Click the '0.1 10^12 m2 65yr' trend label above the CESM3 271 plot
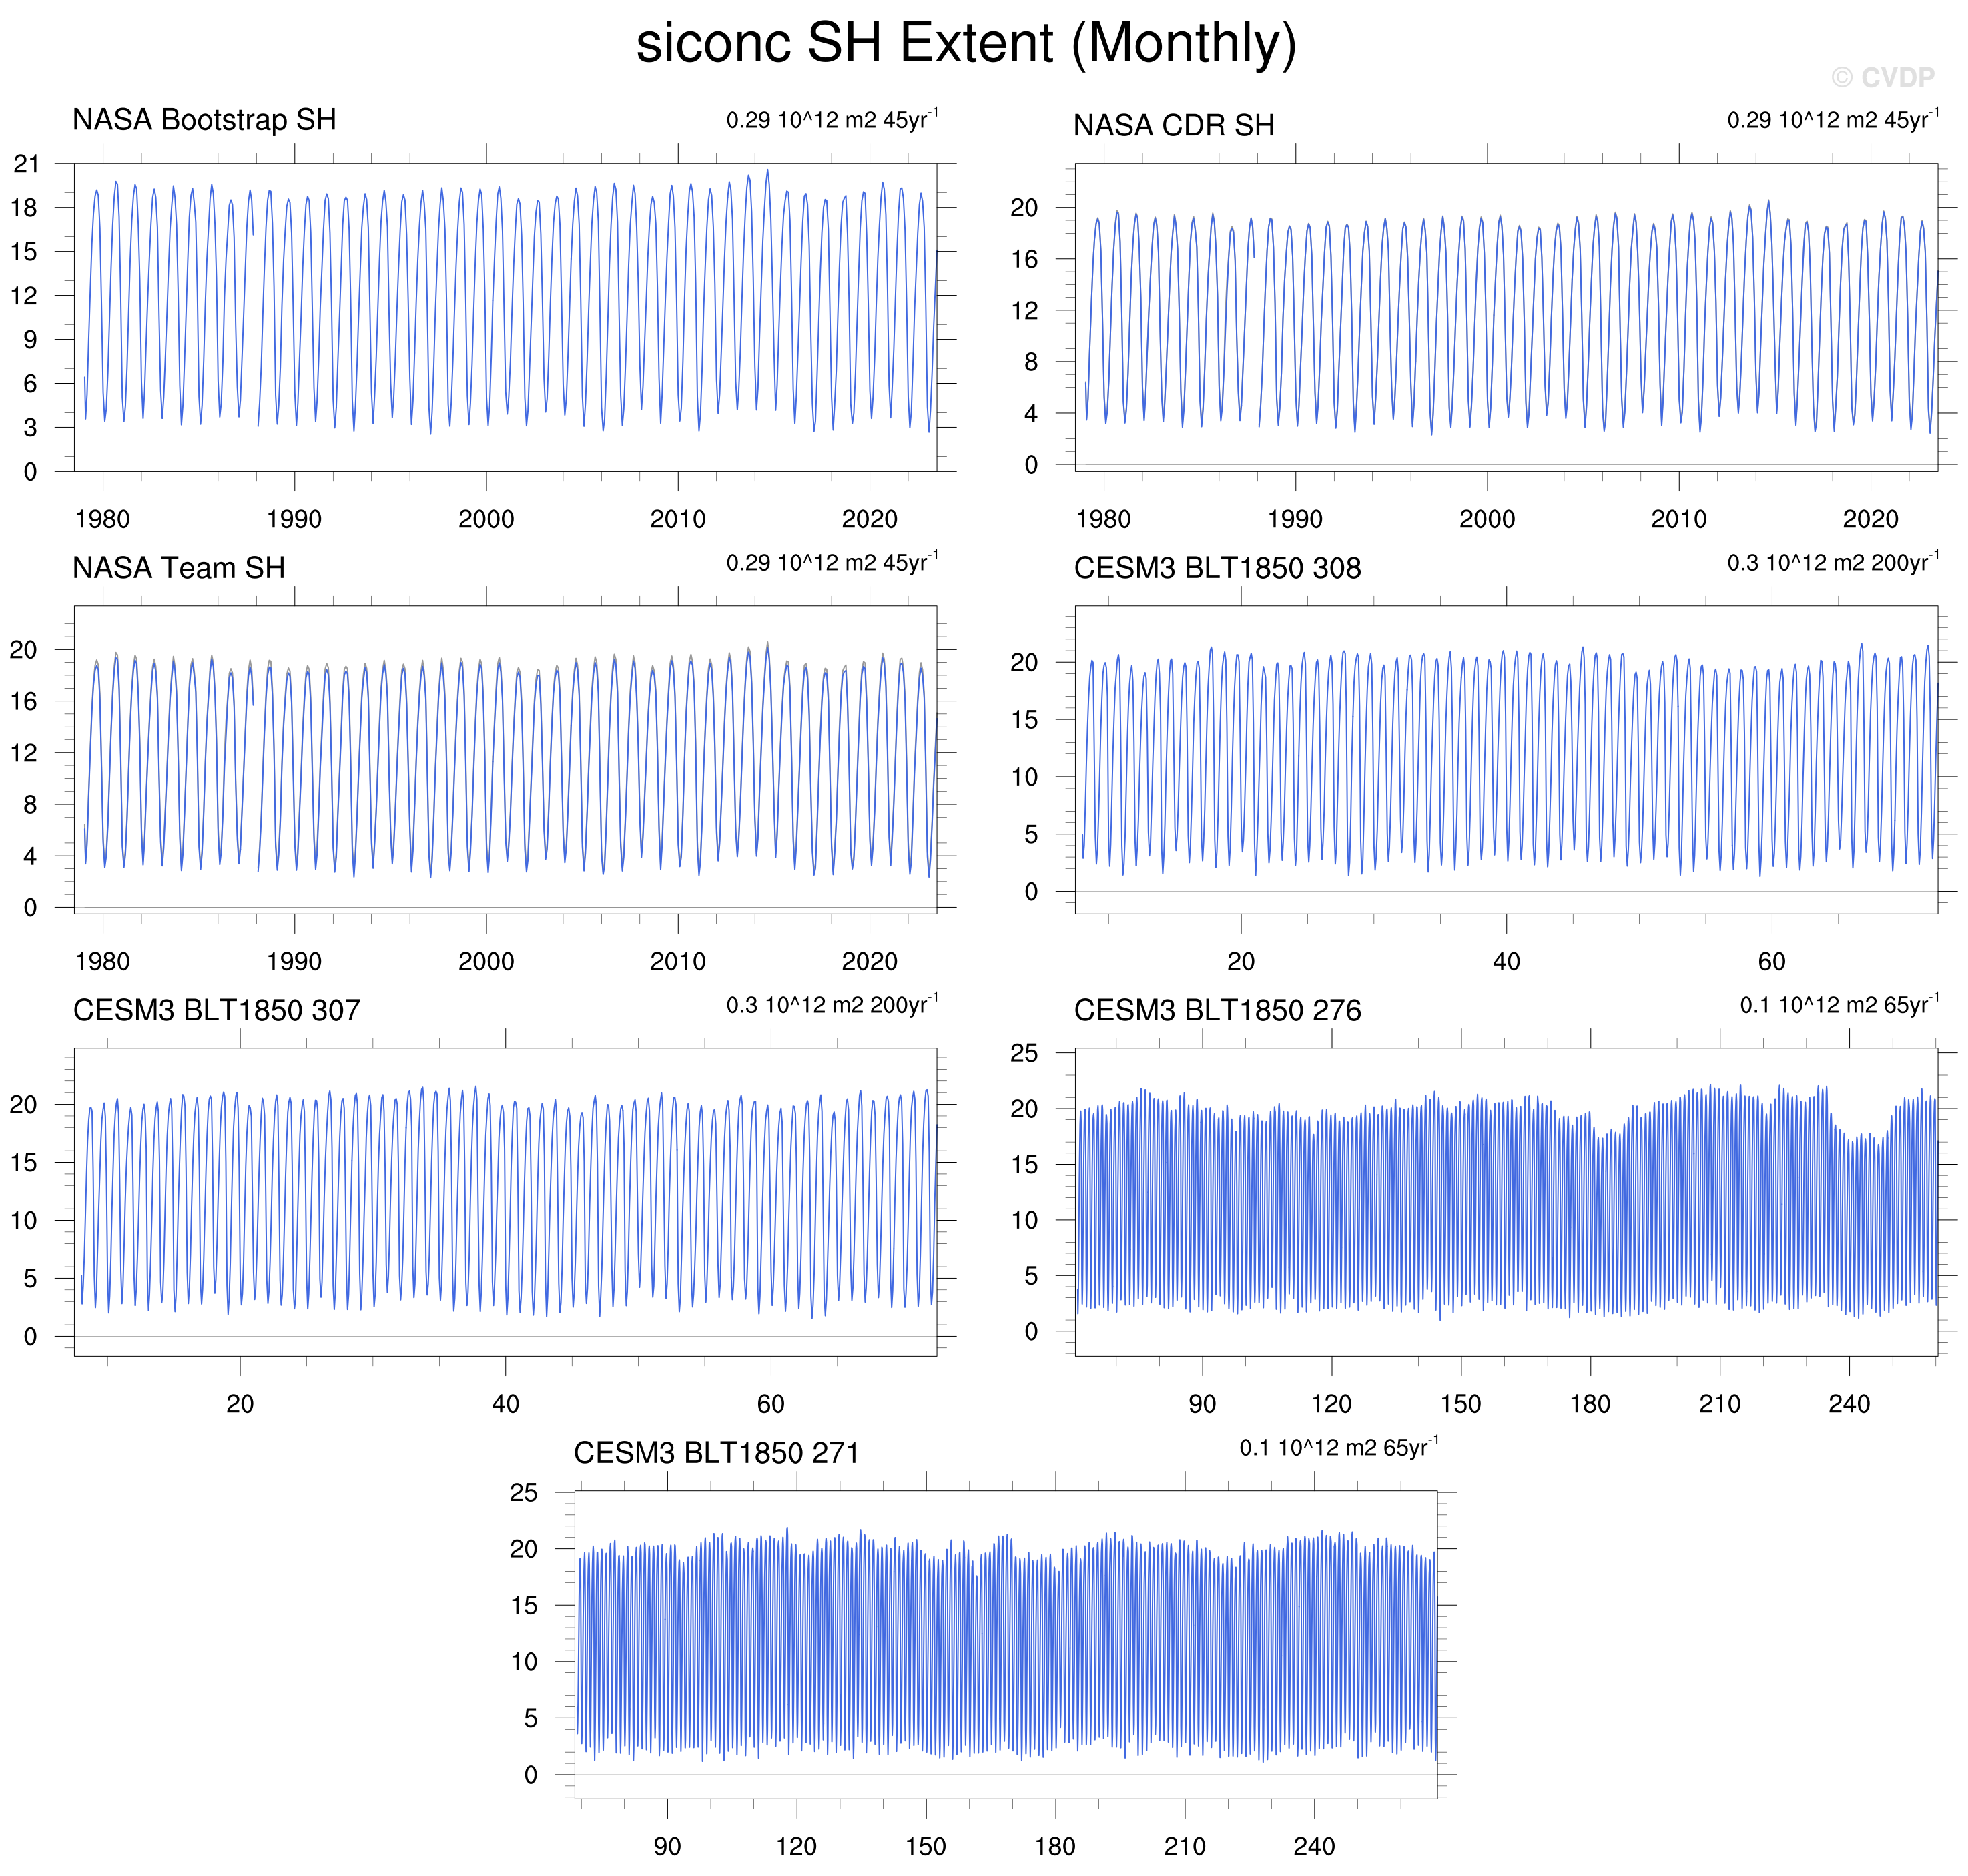The image size is (1968, 1876). coord(1338,1447)
